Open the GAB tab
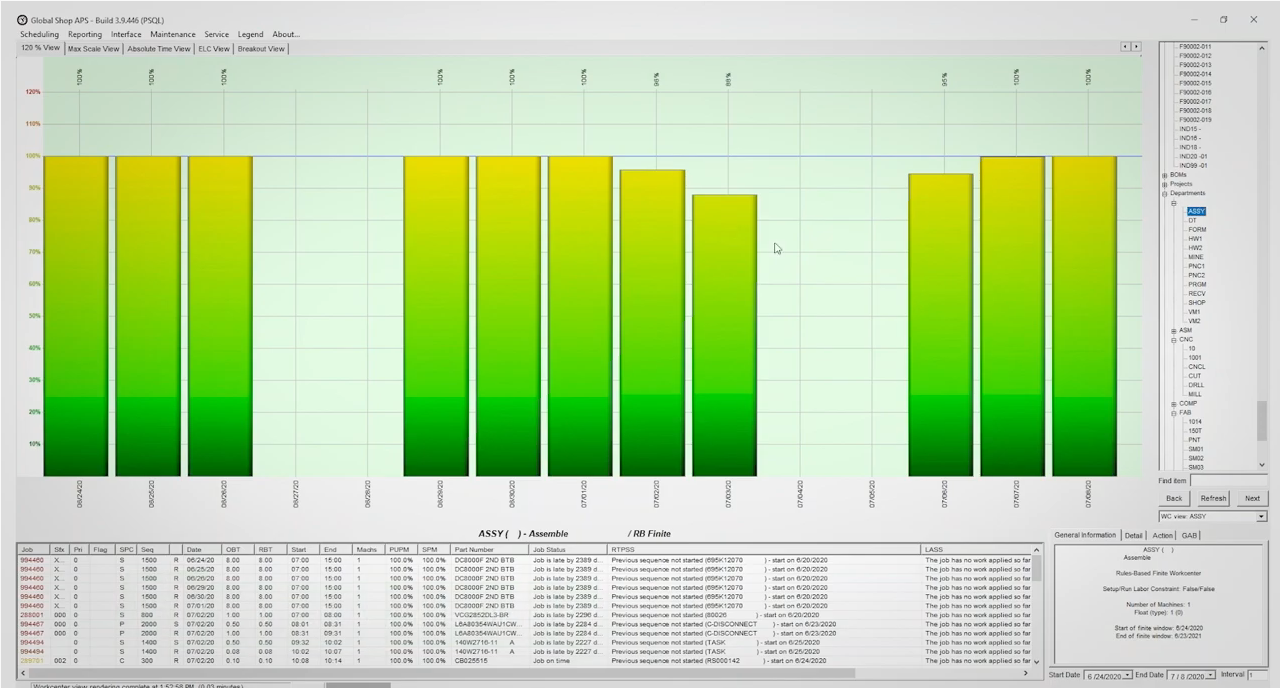This screenshot has height=688, width=1280. click(x=1189, y=535)
